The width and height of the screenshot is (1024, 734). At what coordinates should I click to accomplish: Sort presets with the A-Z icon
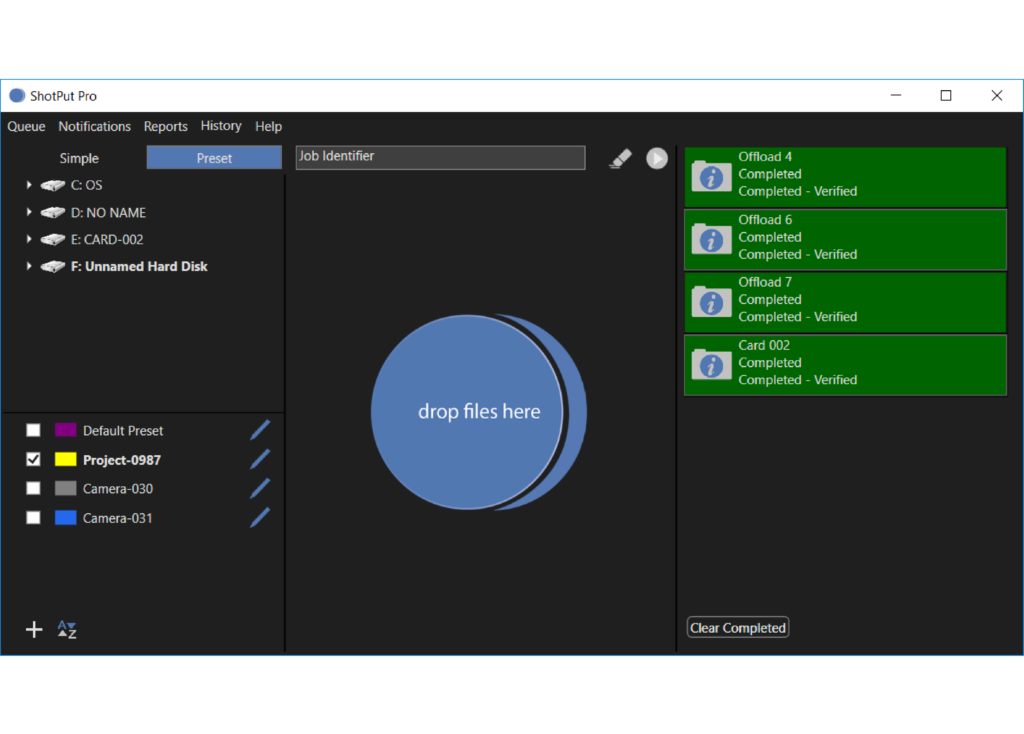pyautogui.click(x=67, y=629)
